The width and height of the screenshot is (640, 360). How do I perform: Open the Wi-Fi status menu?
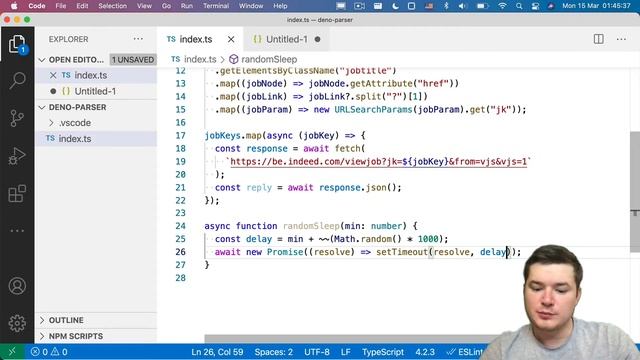502,6
